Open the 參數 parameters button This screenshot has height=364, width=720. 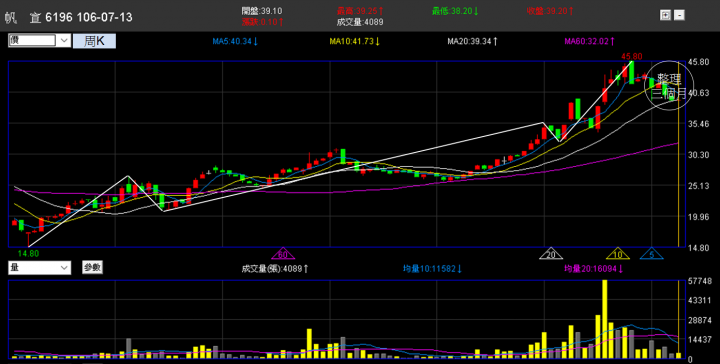92,267
